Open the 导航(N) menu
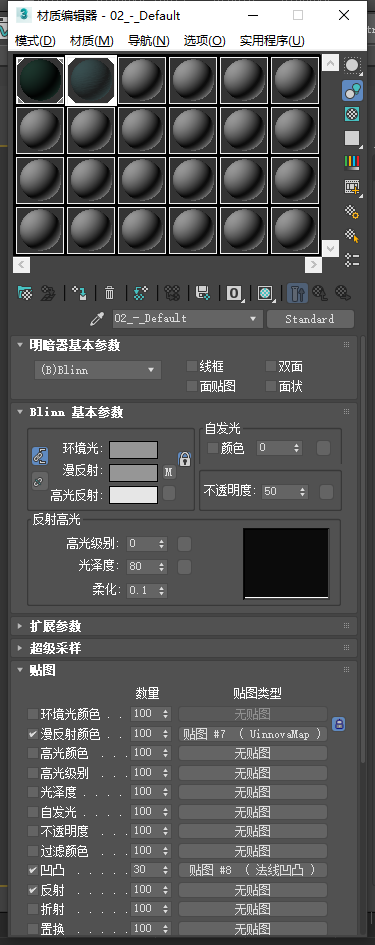The width and height of the screenshot is (375, 945). (x=149, y=40)
